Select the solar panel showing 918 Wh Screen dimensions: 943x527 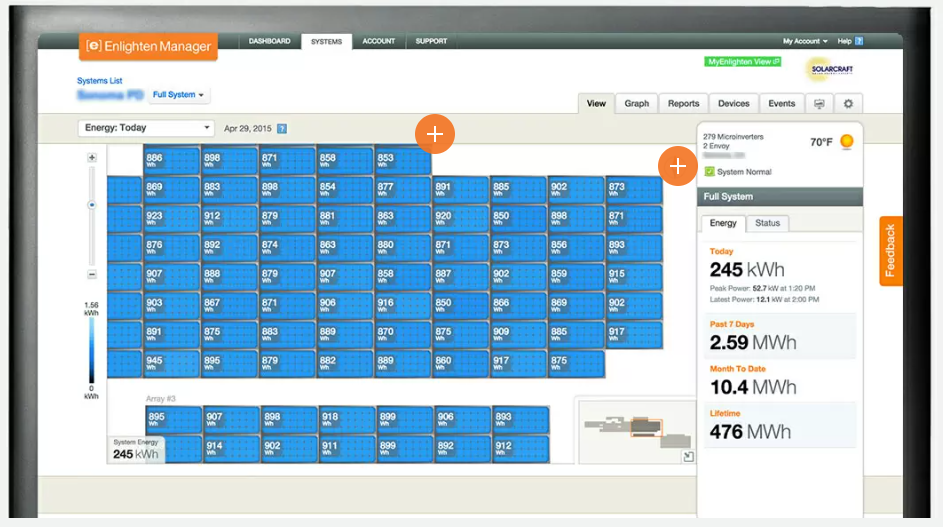(x=346, y=419)
